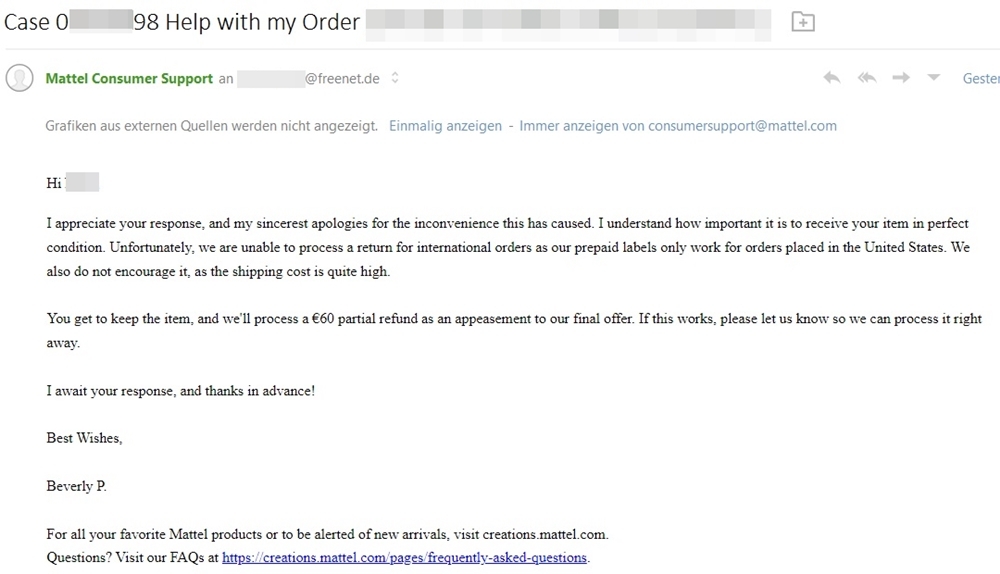Expand recipient details via up-down arrows
This screenshot has width=1000, height=574.
tap(395, 78)
